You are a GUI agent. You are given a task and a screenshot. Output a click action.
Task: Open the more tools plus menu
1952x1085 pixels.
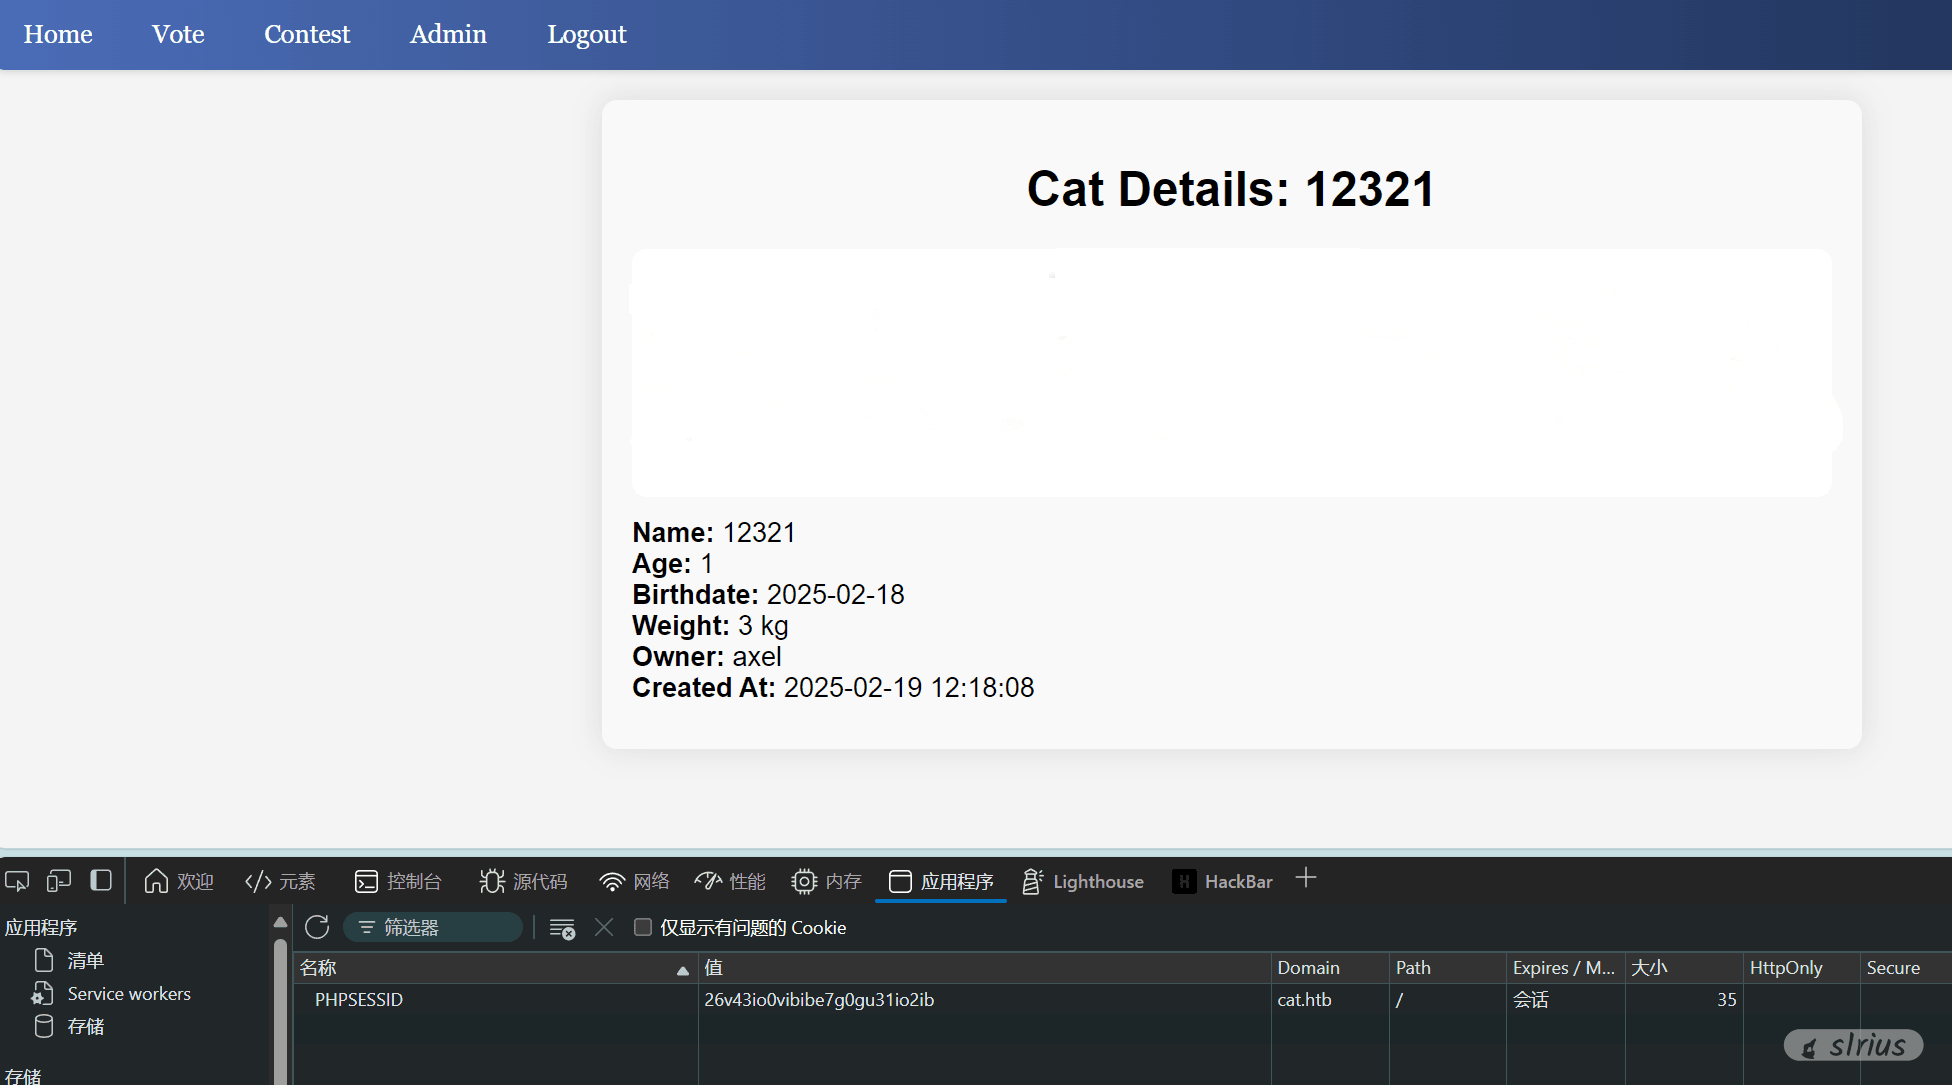pos(1306,878)
